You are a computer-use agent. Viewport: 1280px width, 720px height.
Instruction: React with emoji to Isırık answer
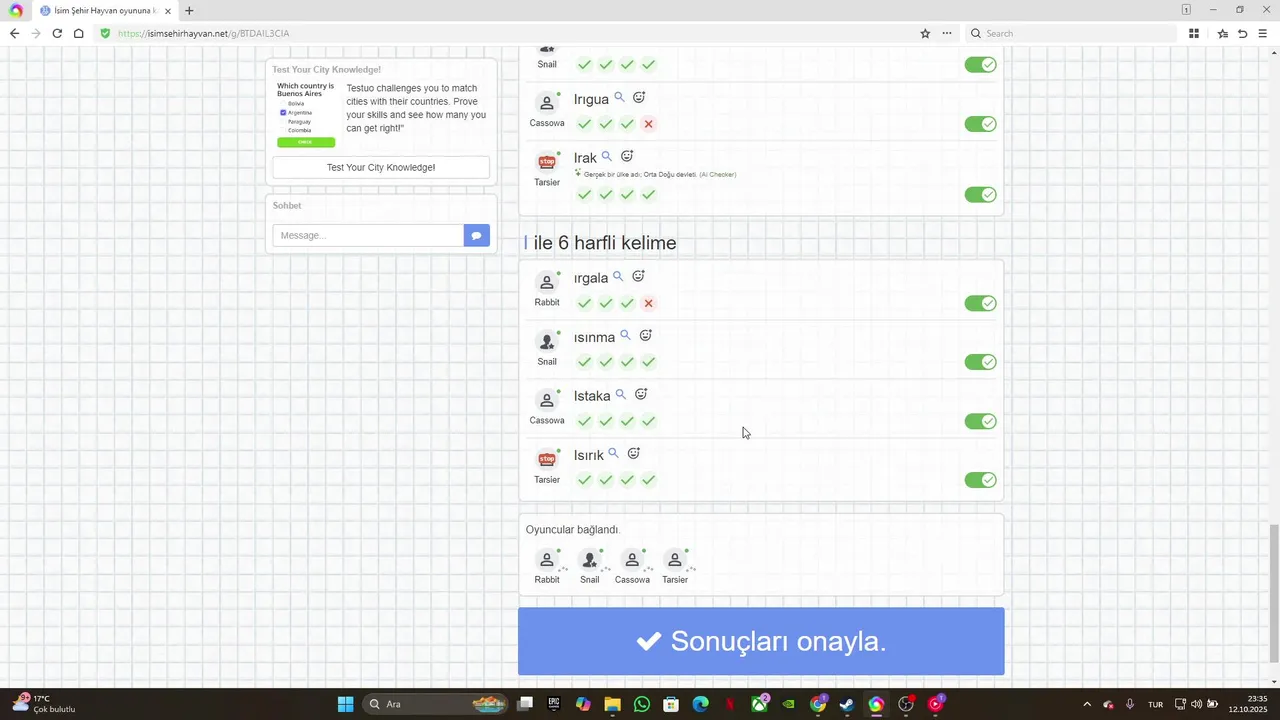pyautogui.click(x=633, y=453)
